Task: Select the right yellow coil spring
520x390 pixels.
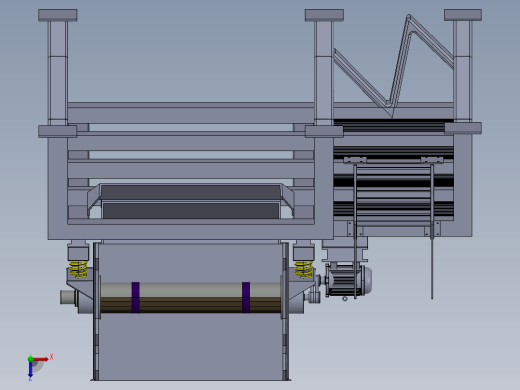Action: click(x=304, y=269)
